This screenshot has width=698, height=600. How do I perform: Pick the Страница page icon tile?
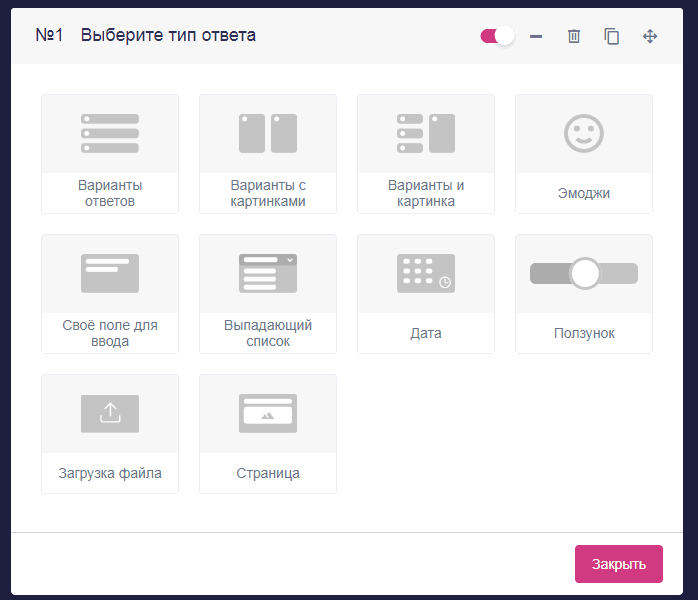coord(268,413)
